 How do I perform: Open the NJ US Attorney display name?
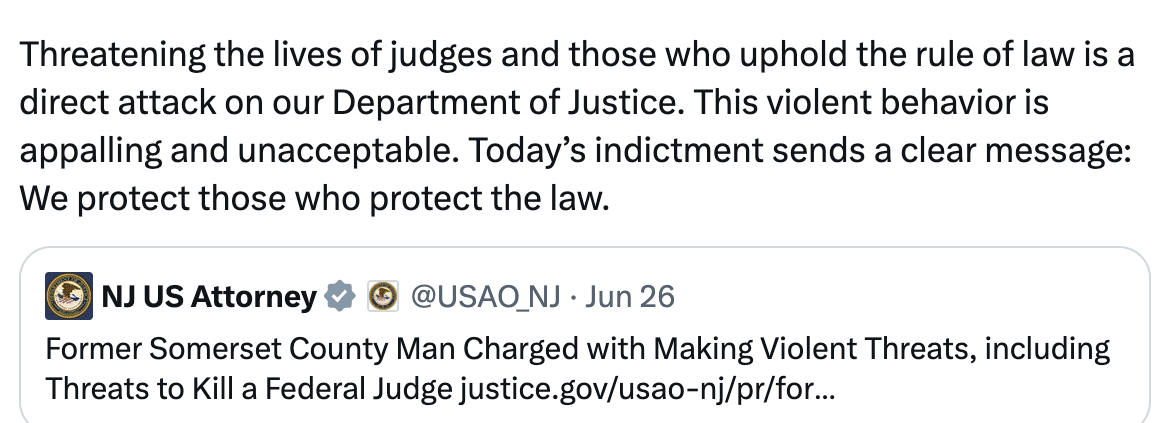[209, 297]
